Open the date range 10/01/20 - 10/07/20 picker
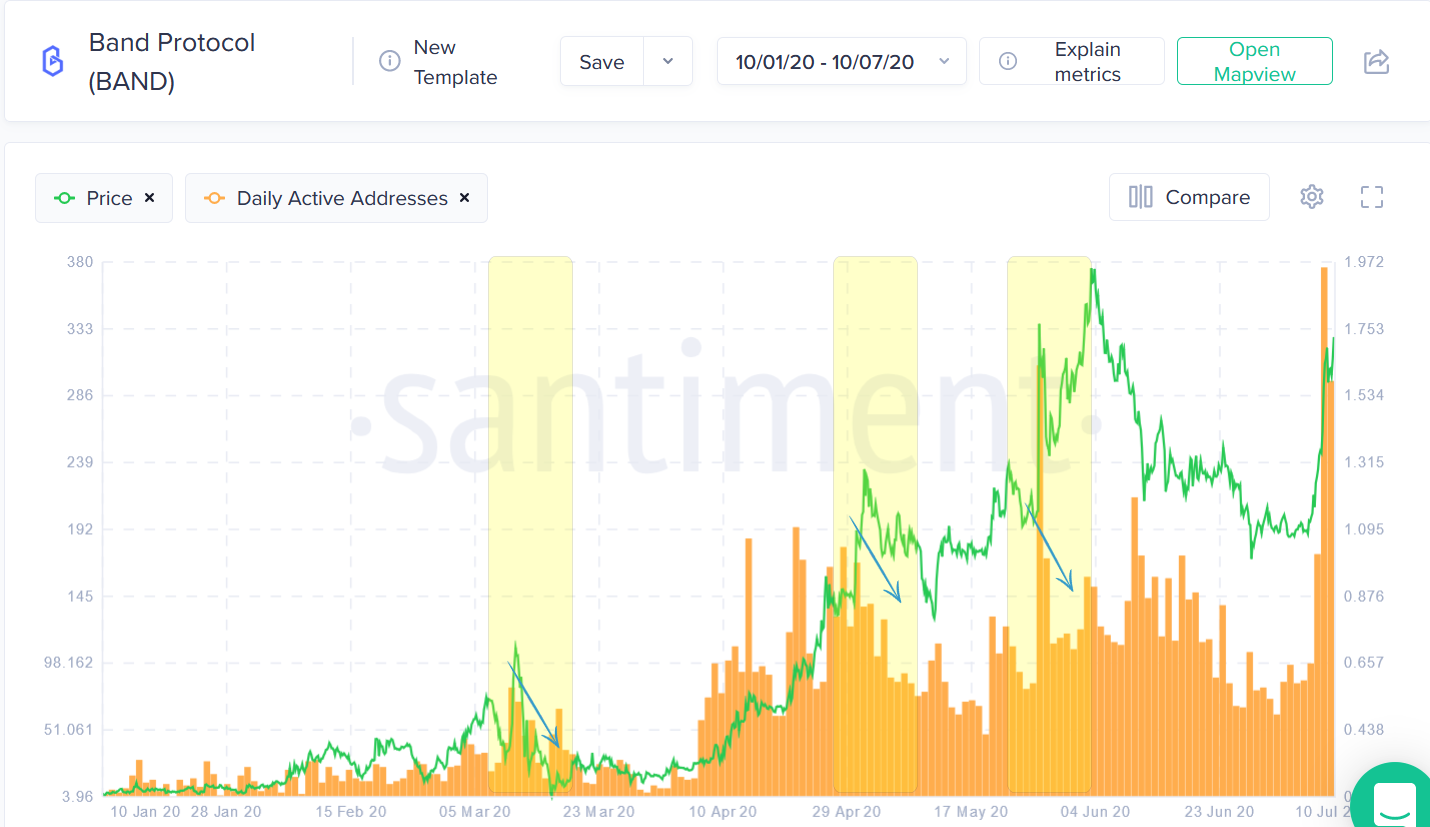 [x=842, y=61]
